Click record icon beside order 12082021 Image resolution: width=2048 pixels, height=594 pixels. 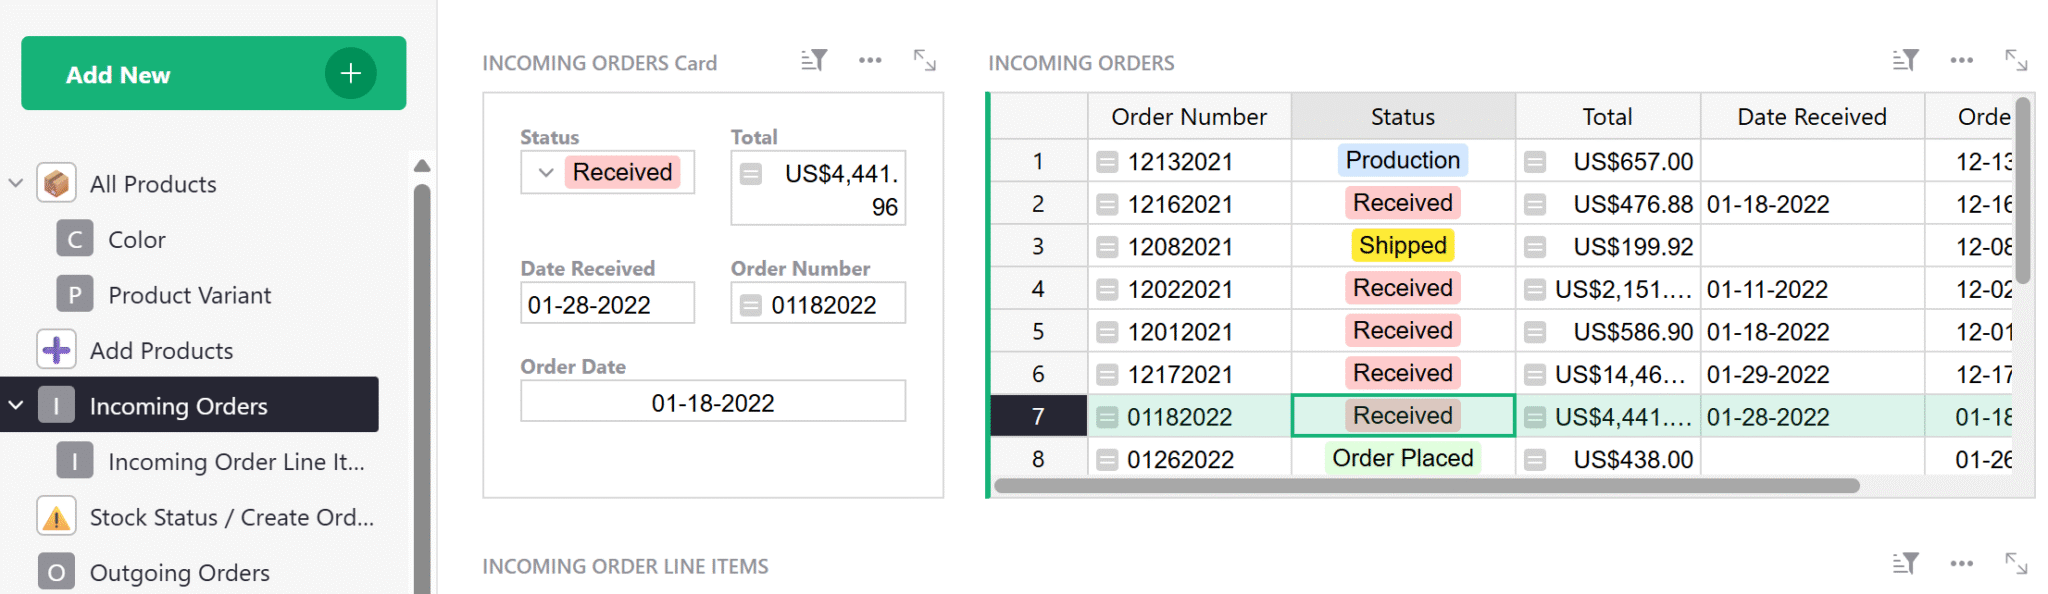click(x=1106, y=247)
